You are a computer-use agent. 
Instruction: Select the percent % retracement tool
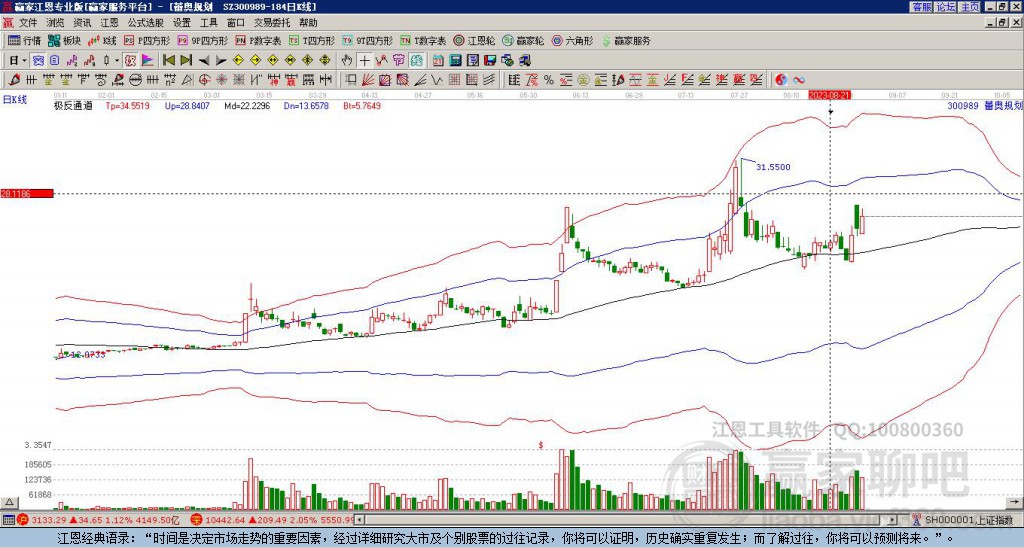(x=549, y=80)
